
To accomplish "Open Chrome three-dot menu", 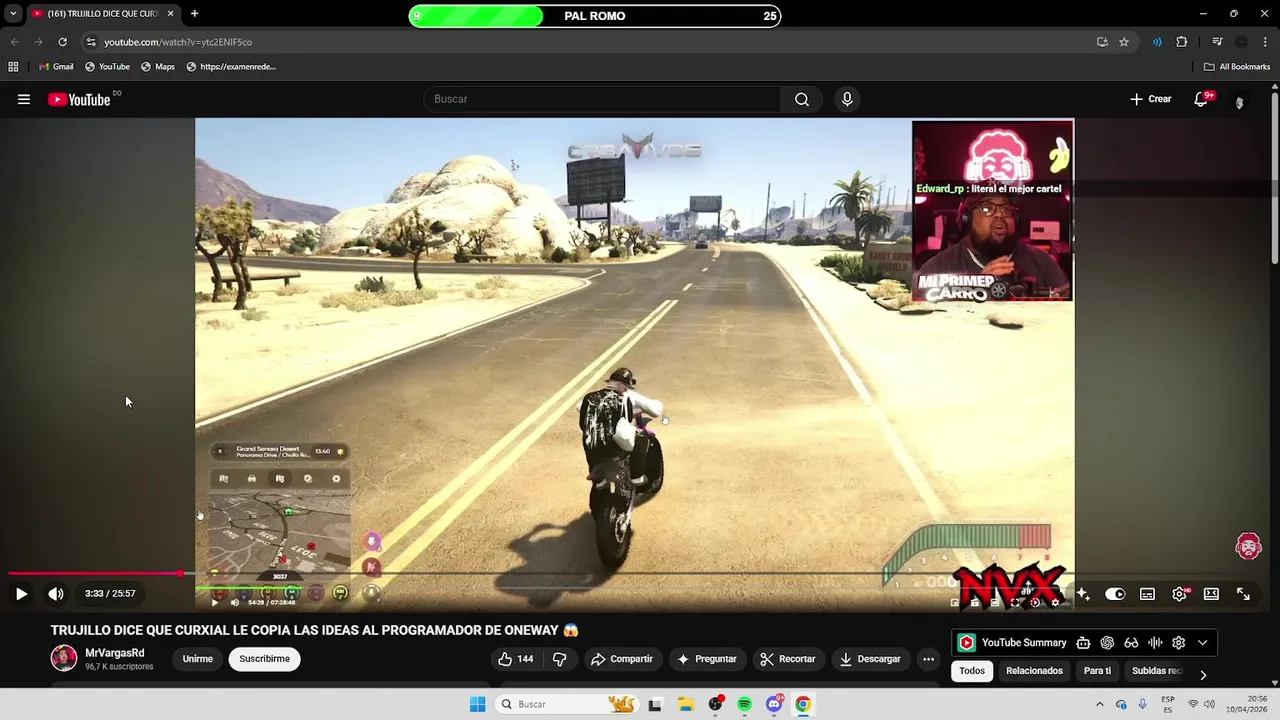I will tap(1265, 42).
